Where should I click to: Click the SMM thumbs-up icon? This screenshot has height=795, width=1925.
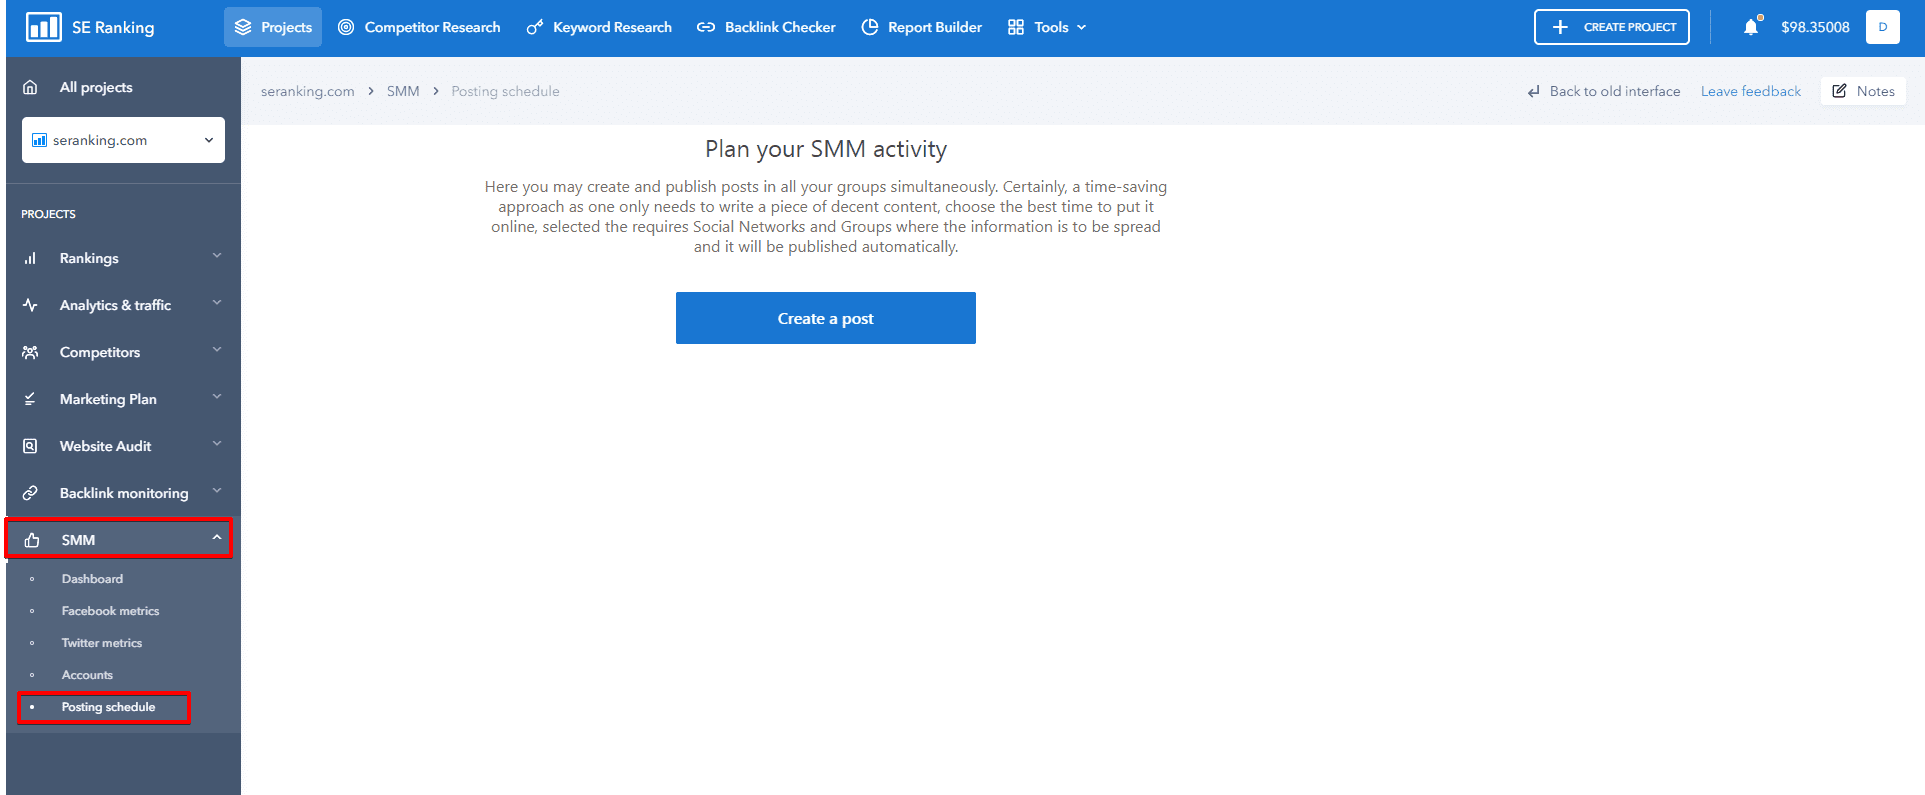pos(32,540)
